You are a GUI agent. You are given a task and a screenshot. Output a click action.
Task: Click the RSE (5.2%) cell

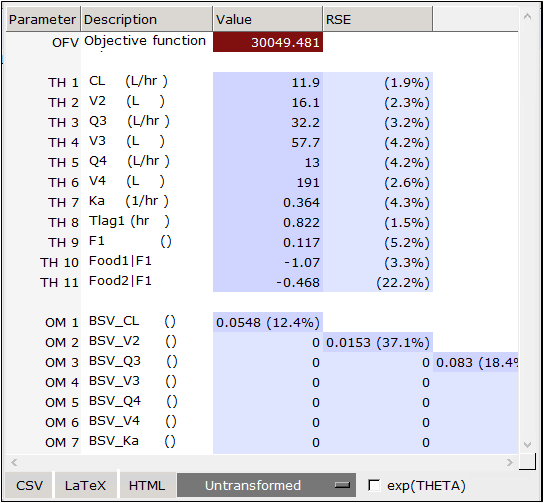point(378,242)
